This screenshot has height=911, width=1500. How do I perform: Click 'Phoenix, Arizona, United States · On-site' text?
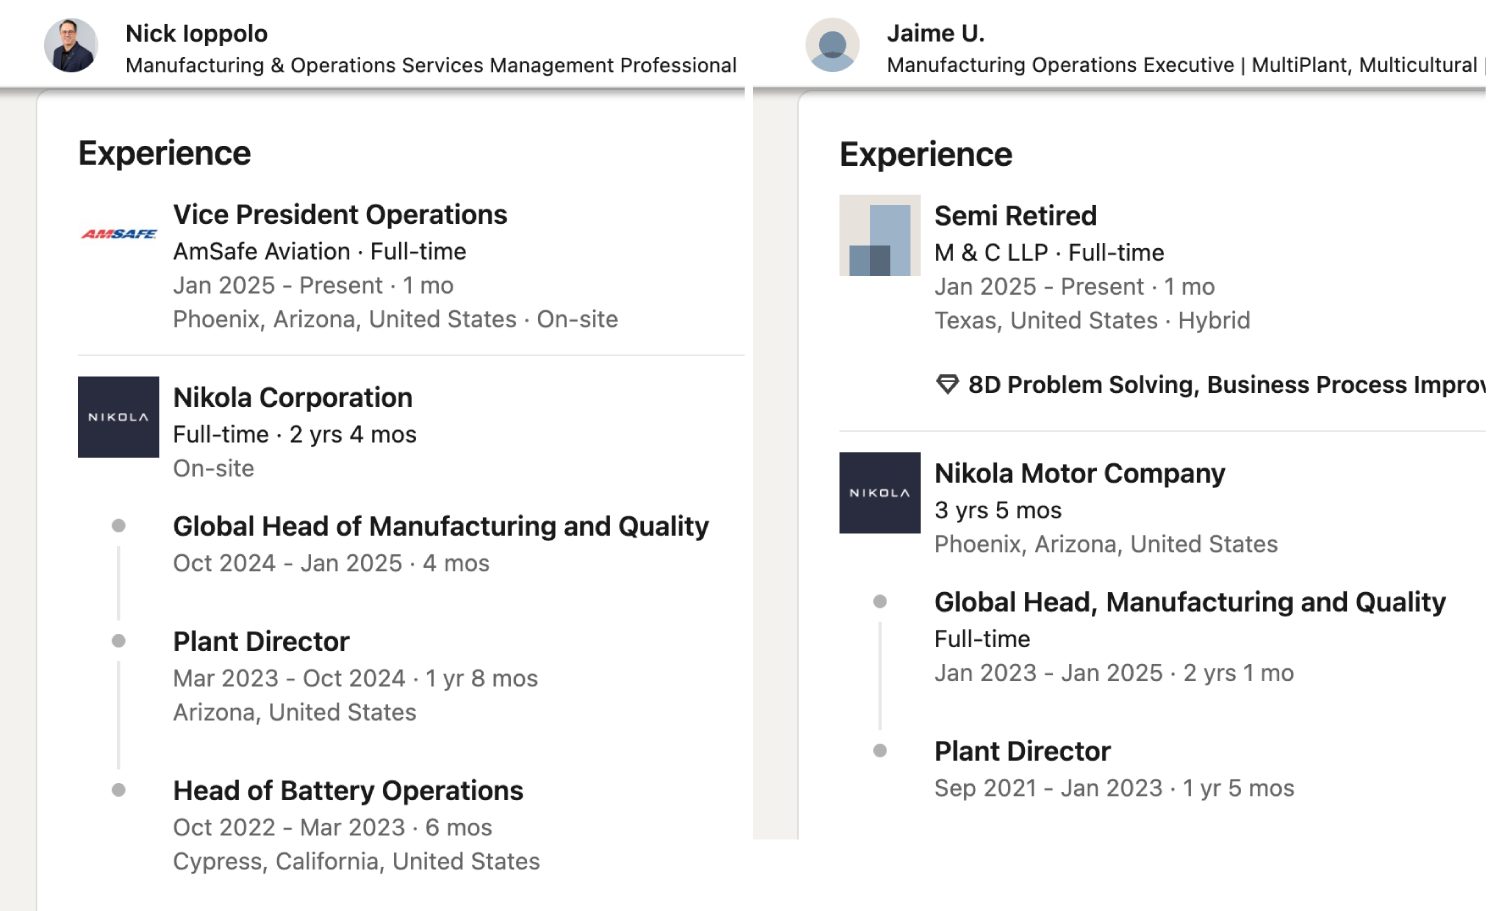(395, 319)
